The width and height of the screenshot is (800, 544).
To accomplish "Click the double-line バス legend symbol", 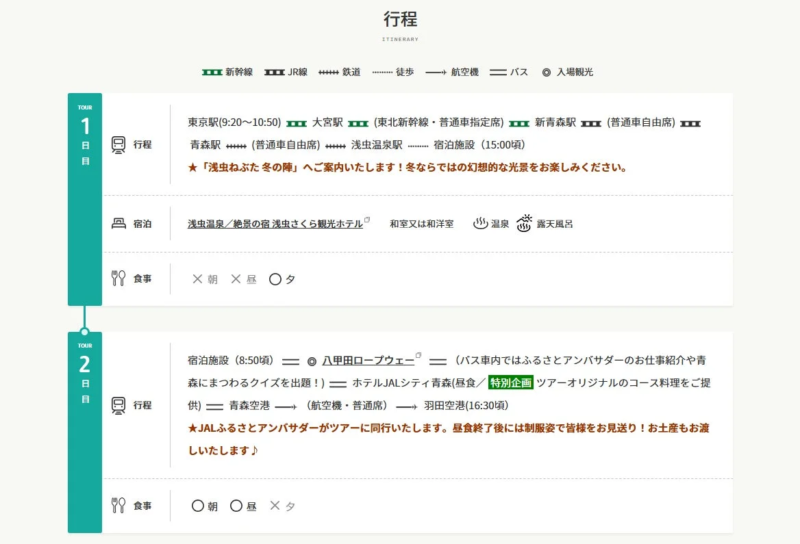I will click(498, 72).
